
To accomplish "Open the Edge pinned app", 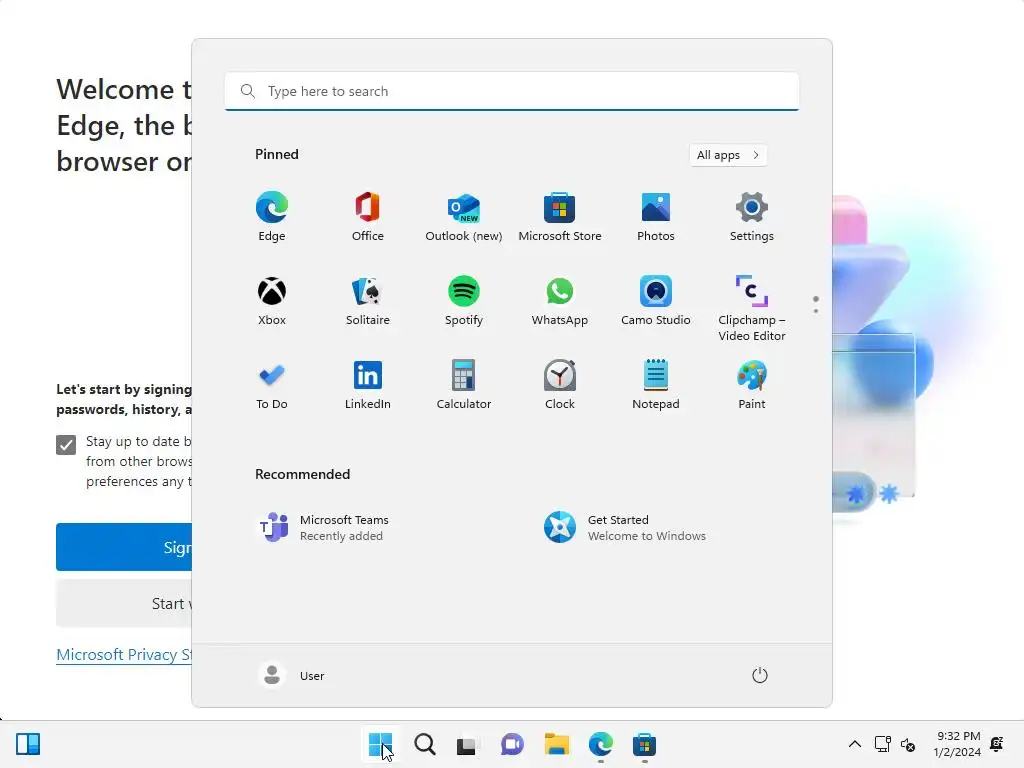I will (x=272, y=217).
